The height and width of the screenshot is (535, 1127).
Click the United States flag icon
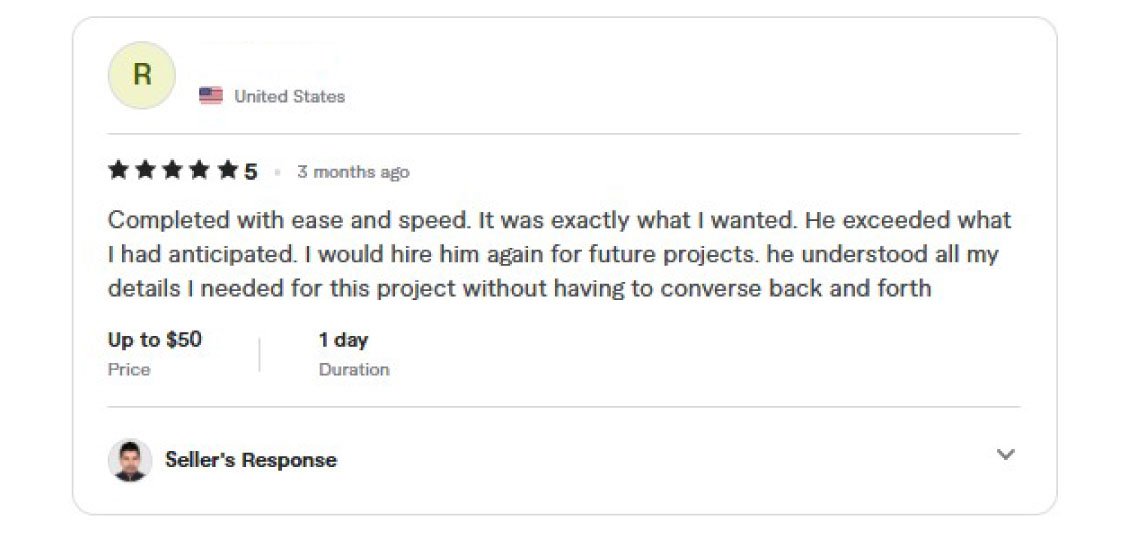(x=211, y=96)
